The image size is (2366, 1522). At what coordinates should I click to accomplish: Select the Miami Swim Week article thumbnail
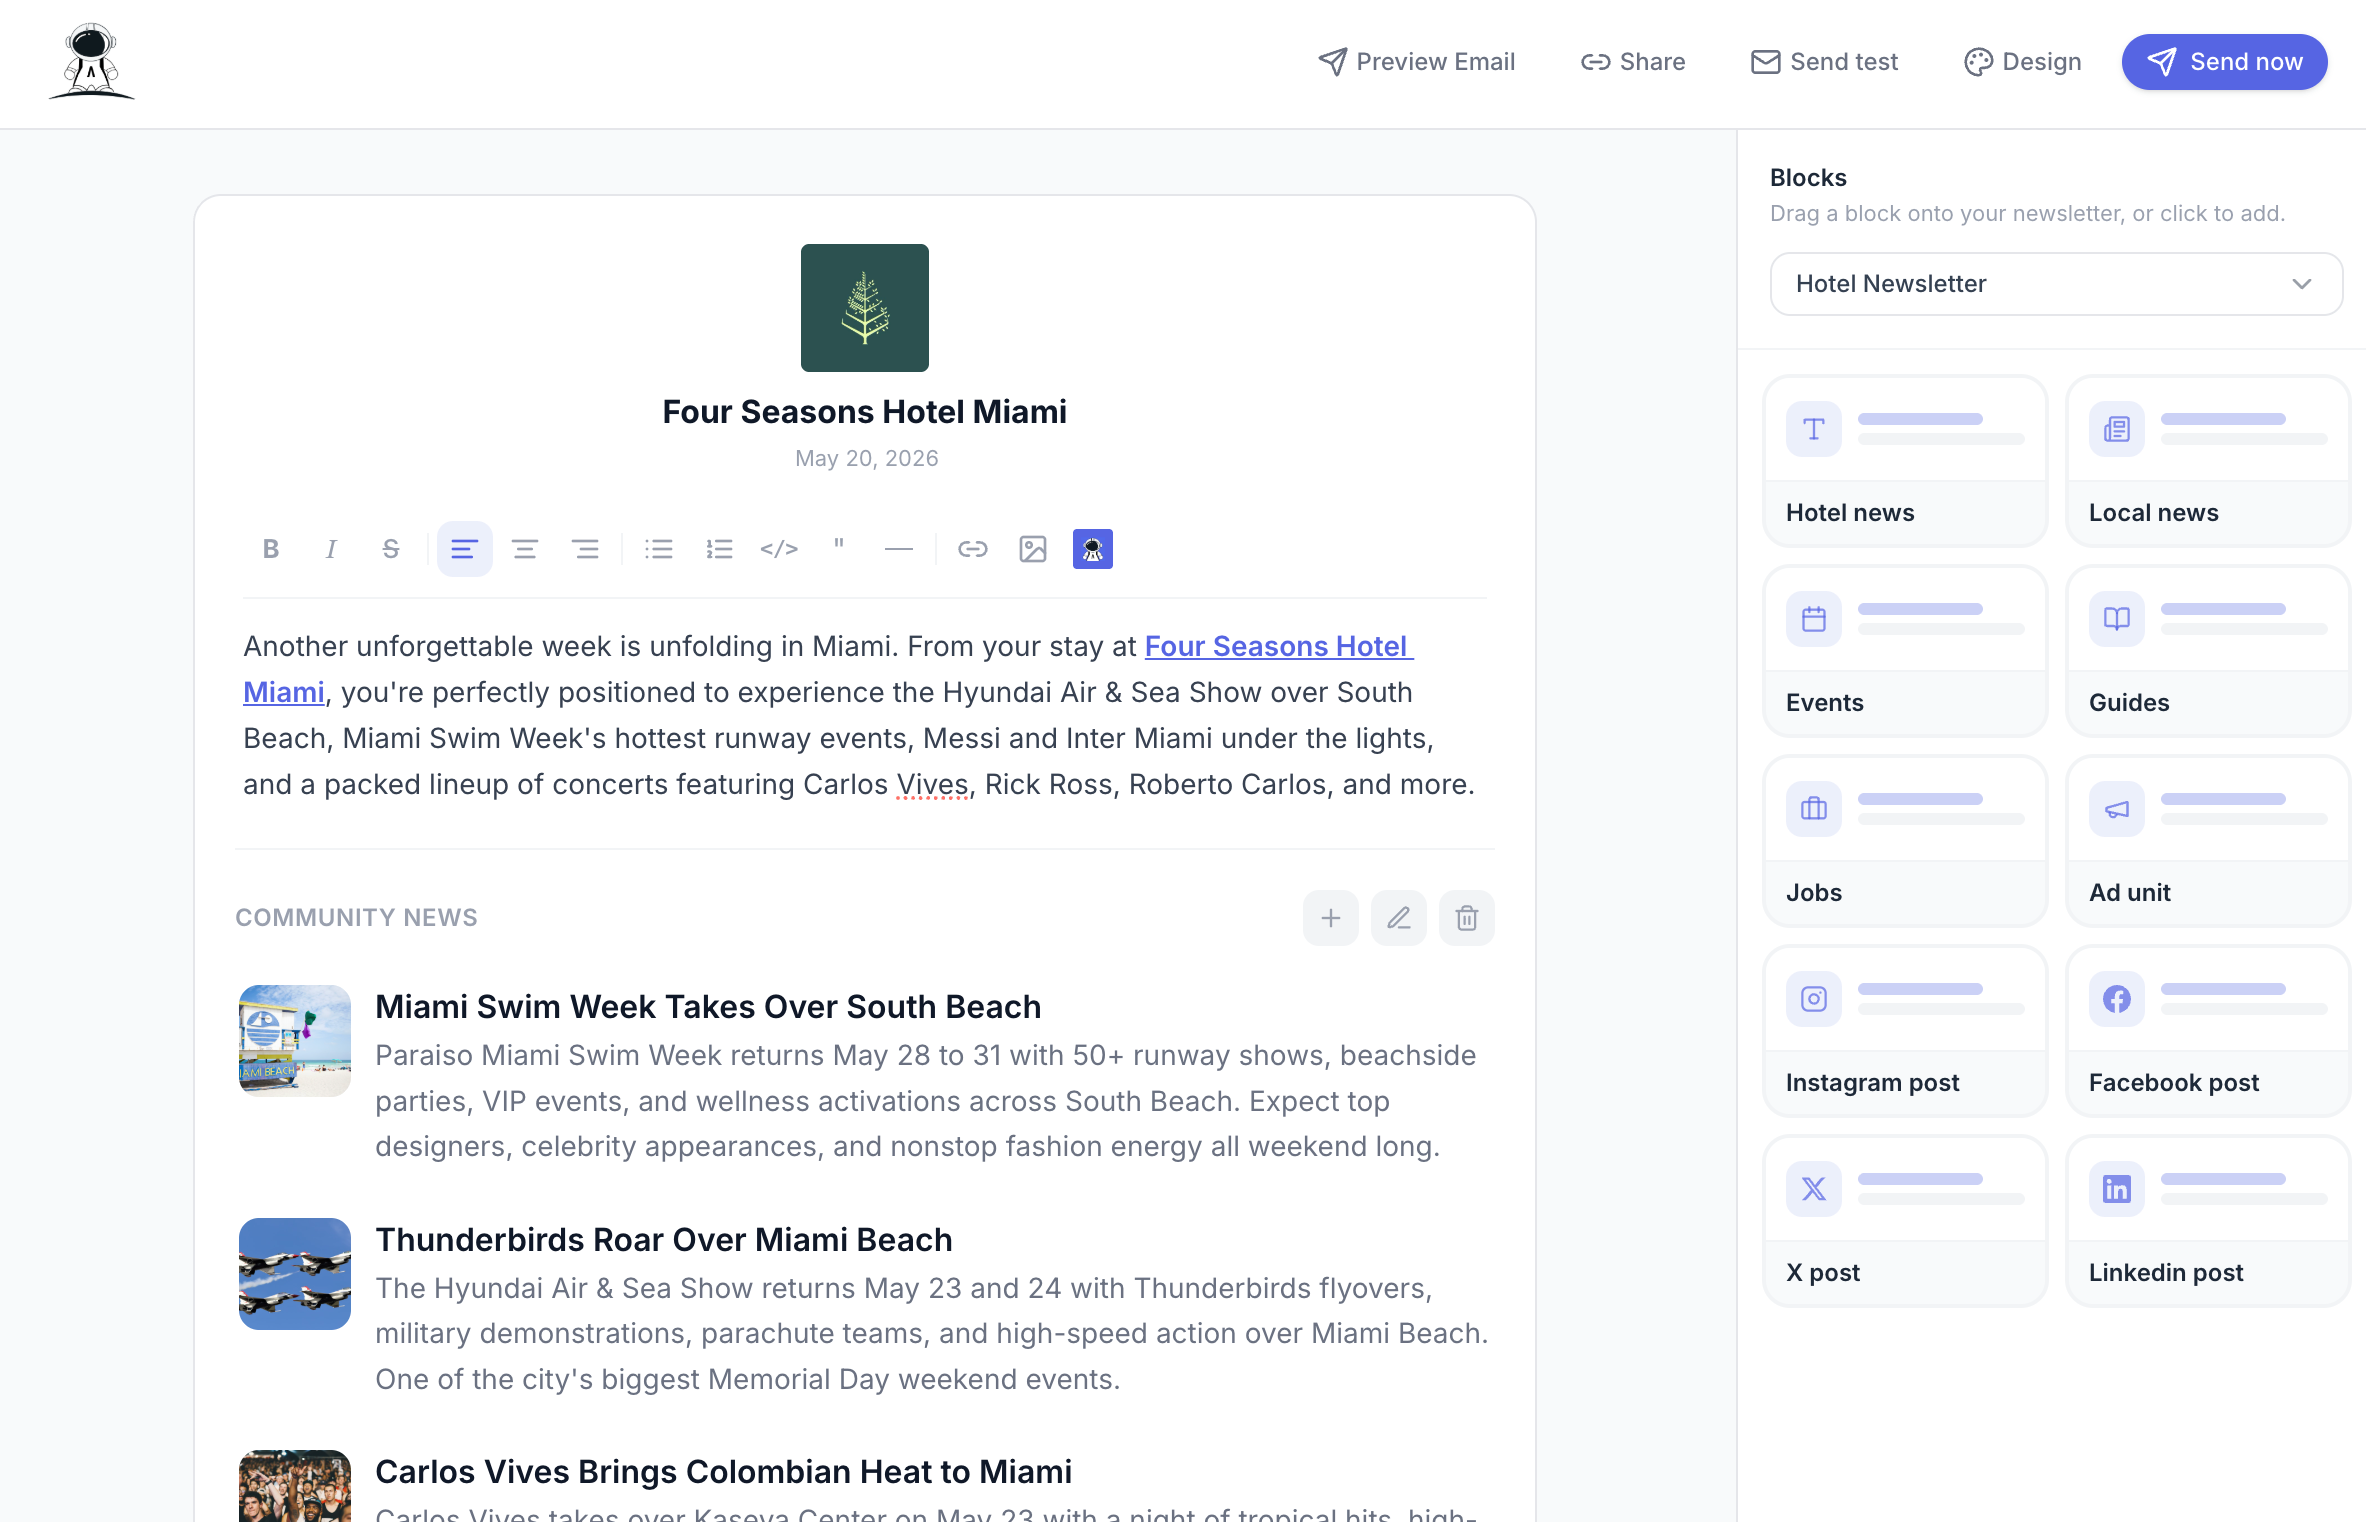click(295, 1041)
